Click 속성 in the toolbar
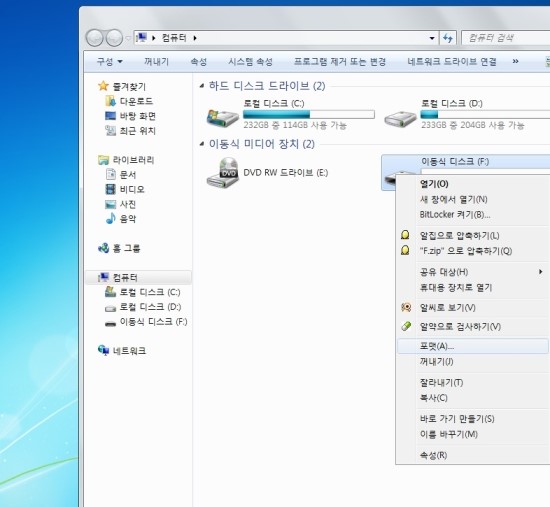Screen dimensions: 550x507 [x=199, y=62]
